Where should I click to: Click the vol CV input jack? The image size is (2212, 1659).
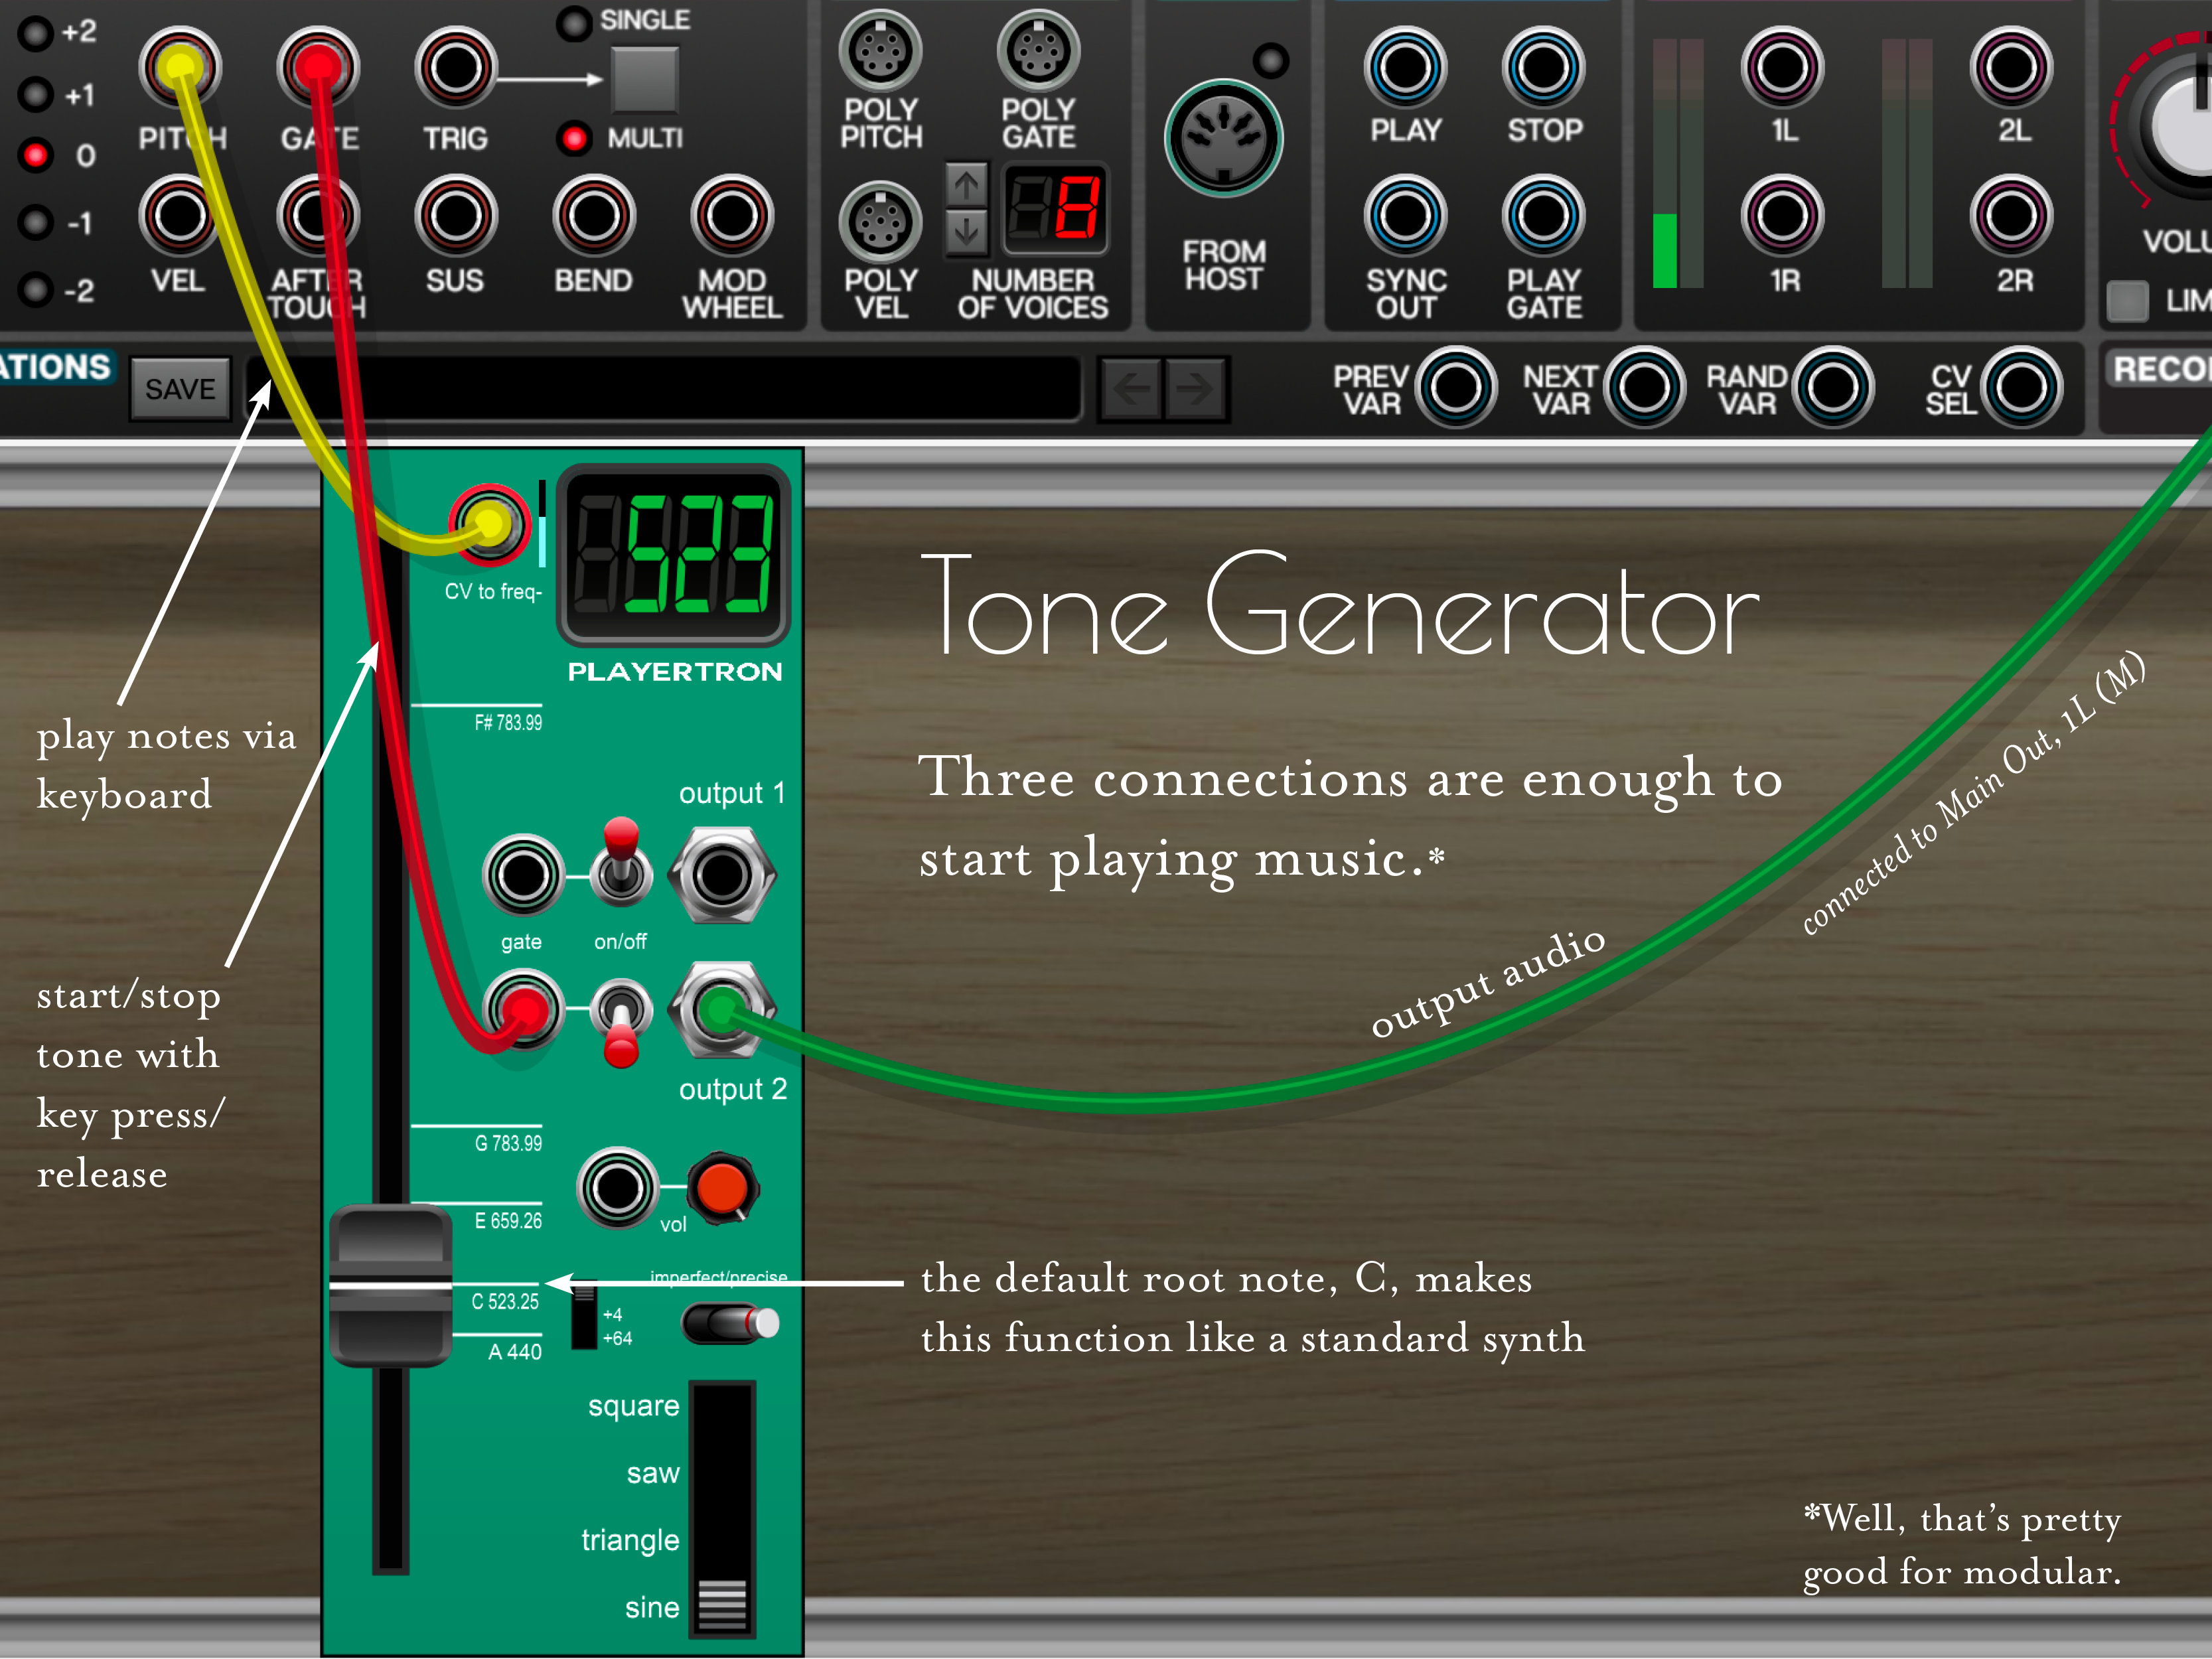[617, 1188]
